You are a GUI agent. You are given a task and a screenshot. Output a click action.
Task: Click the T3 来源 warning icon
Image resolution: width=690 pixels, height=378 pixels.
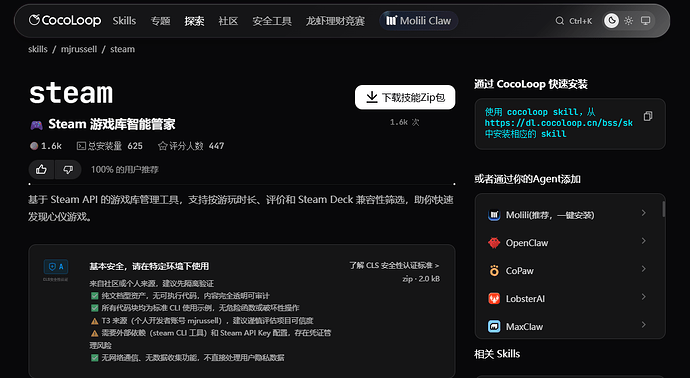(x=94, y=321)
